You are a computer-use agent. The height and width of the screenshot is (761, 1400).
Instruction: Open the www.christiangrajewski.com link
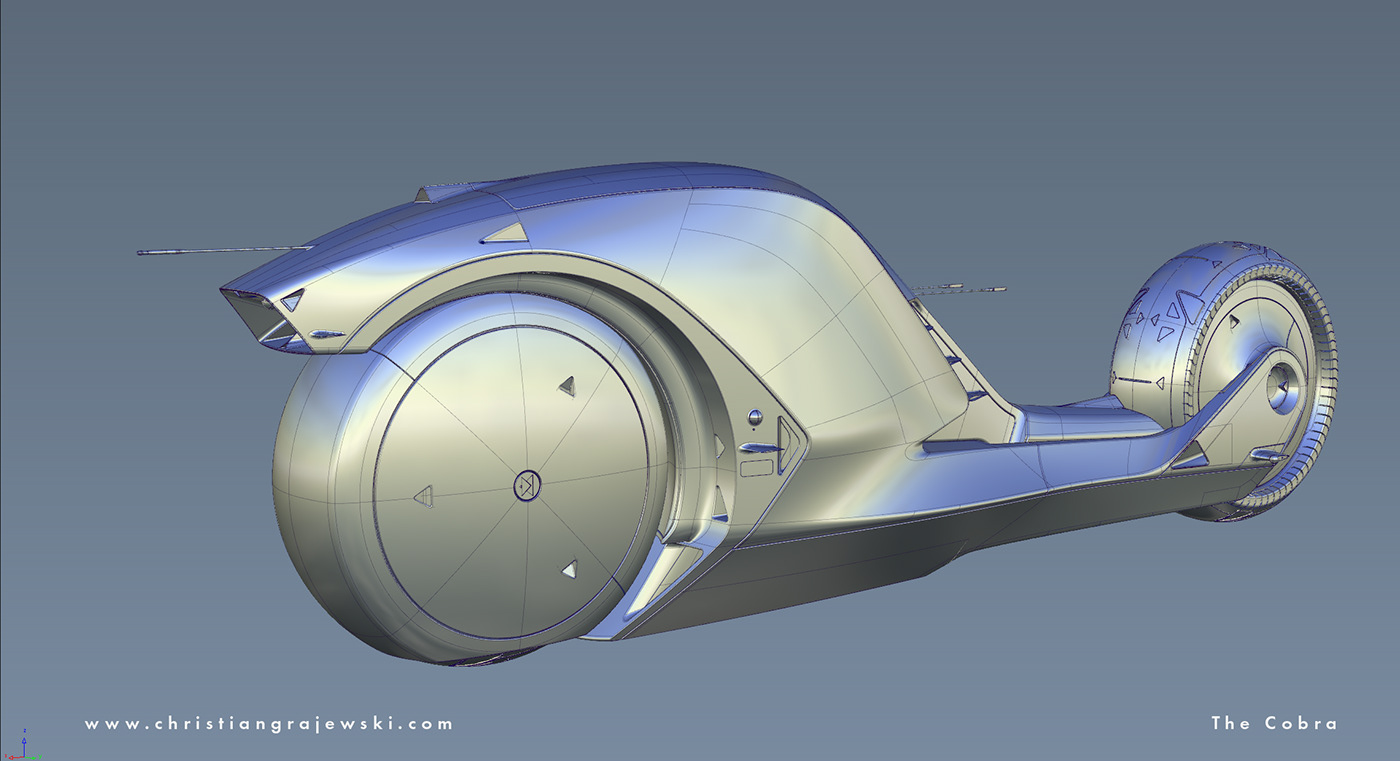coord(270,721)
